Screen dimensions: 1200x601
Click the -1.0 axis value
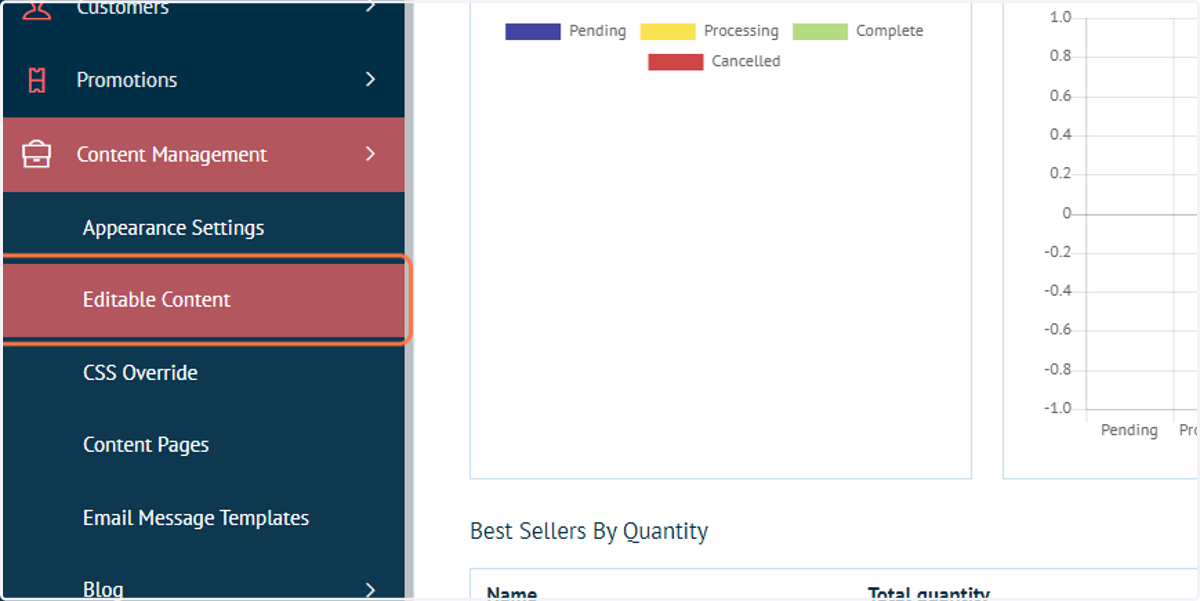click(x=1058, y=409)
